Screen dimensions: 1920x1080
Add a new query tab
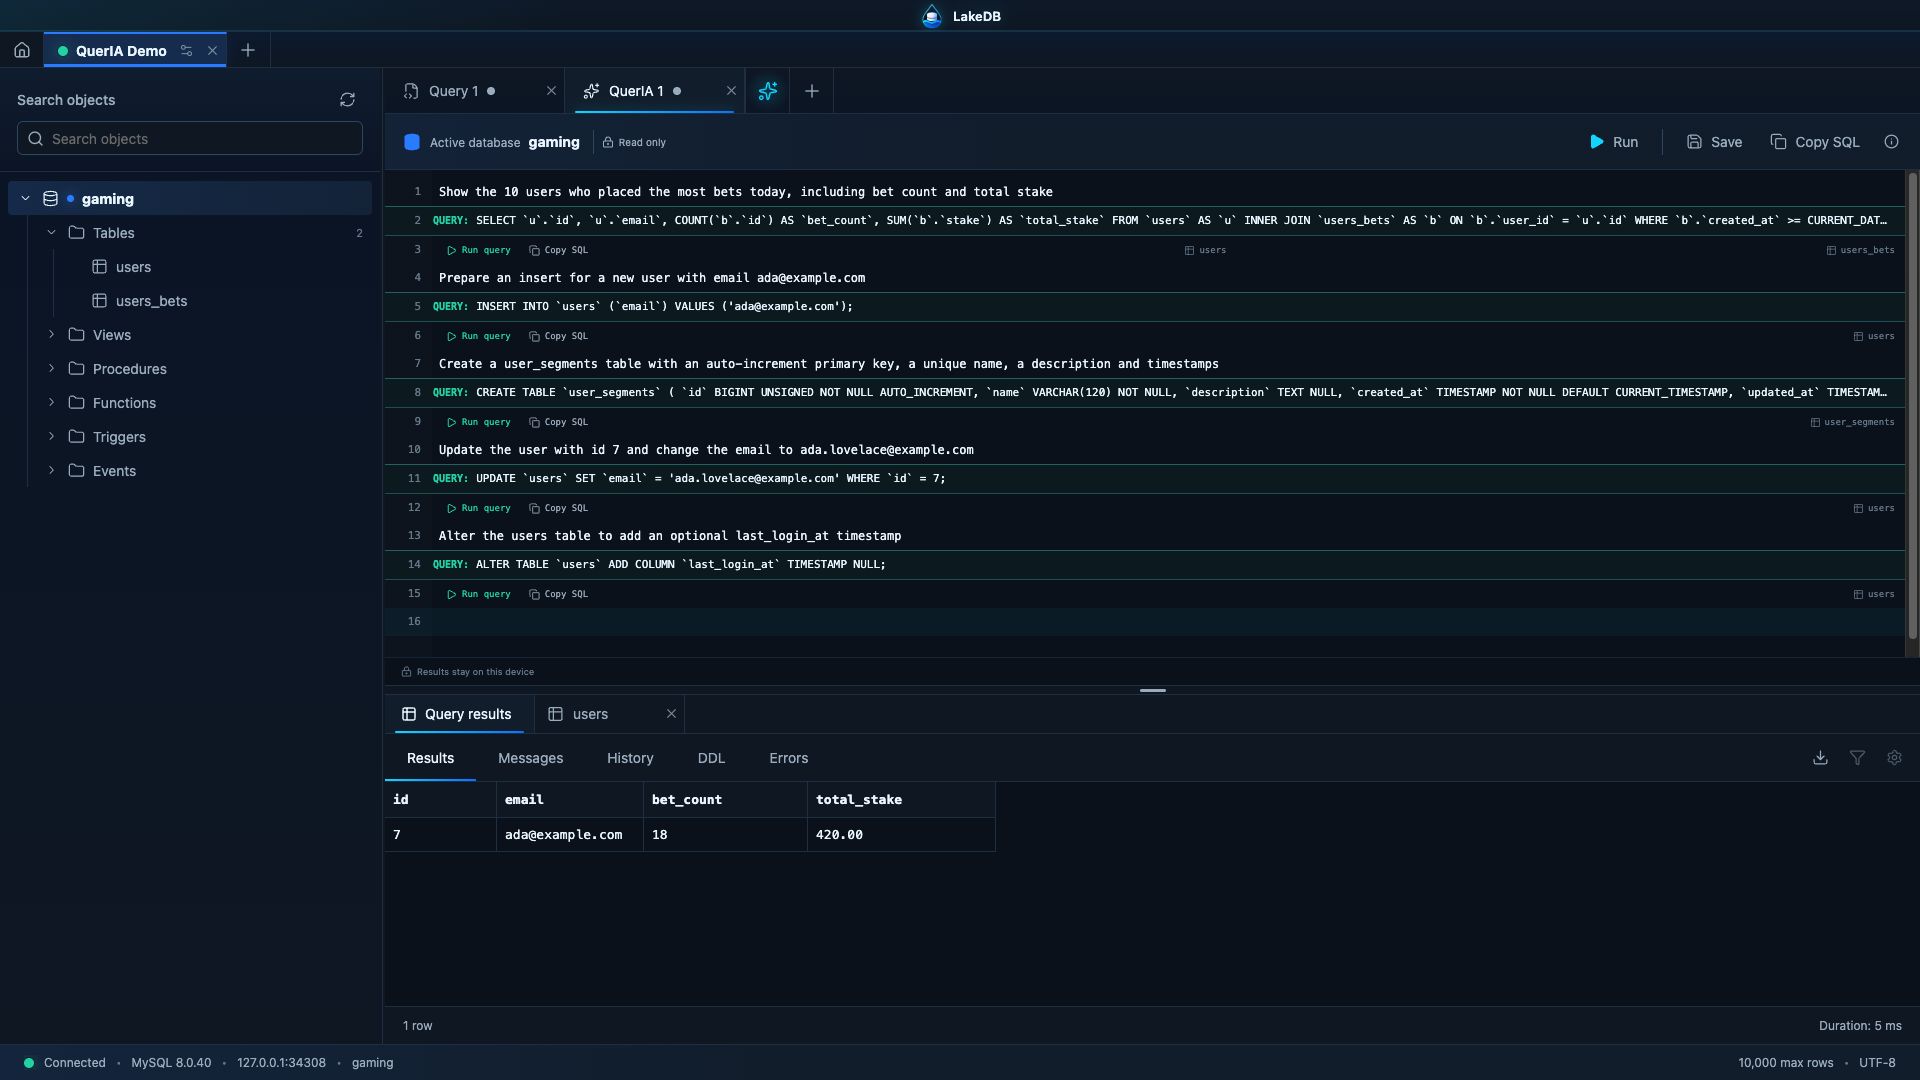[812, 91]
